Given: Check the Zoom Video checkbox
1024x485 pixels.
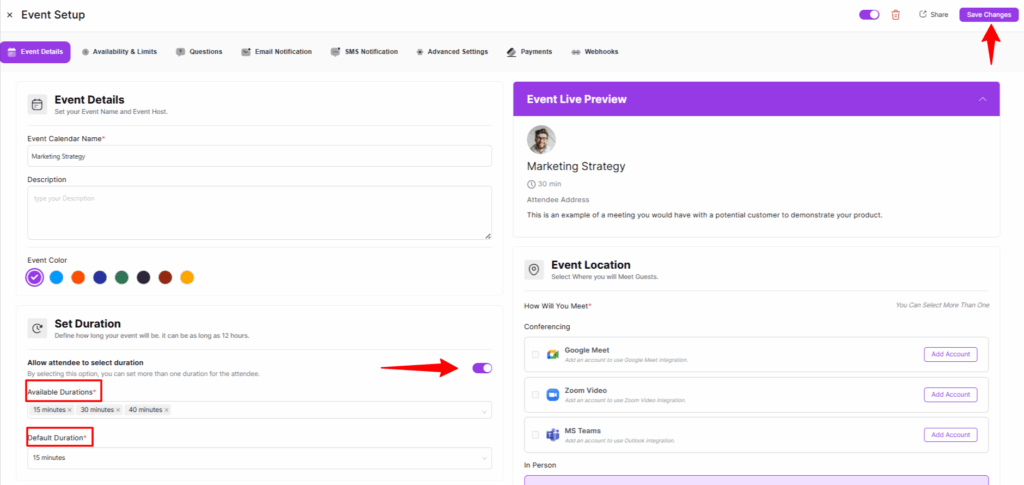Looking at the screenshot, I should point(535,394).
